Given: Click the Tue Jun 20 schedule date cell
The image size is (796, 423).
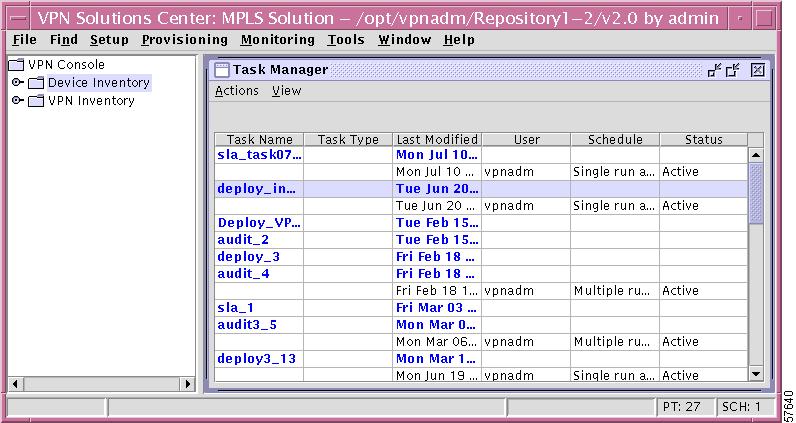Looking at the screenshot, I should [x=437, y=206].
